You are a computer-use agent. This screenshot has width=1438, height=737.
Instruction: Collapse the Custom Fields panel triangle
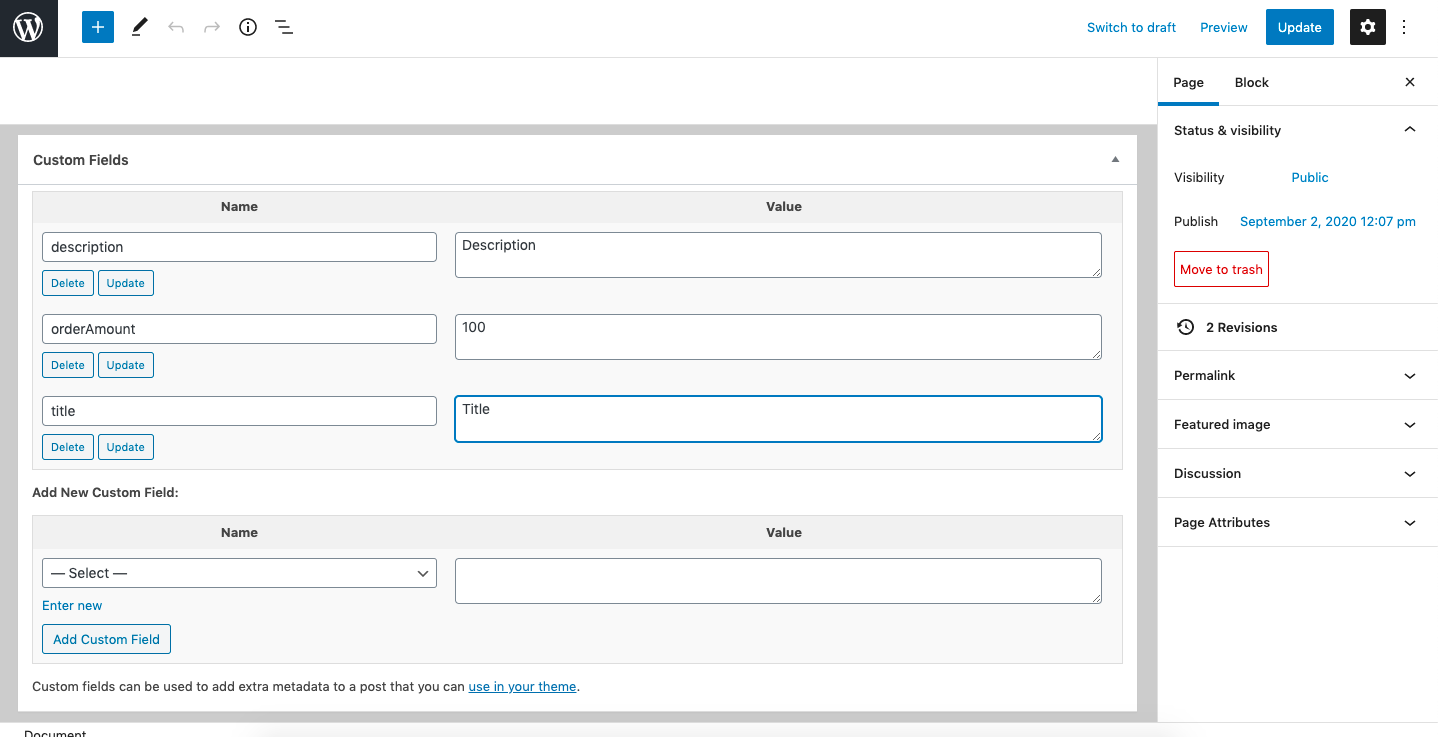[1116, 160]
